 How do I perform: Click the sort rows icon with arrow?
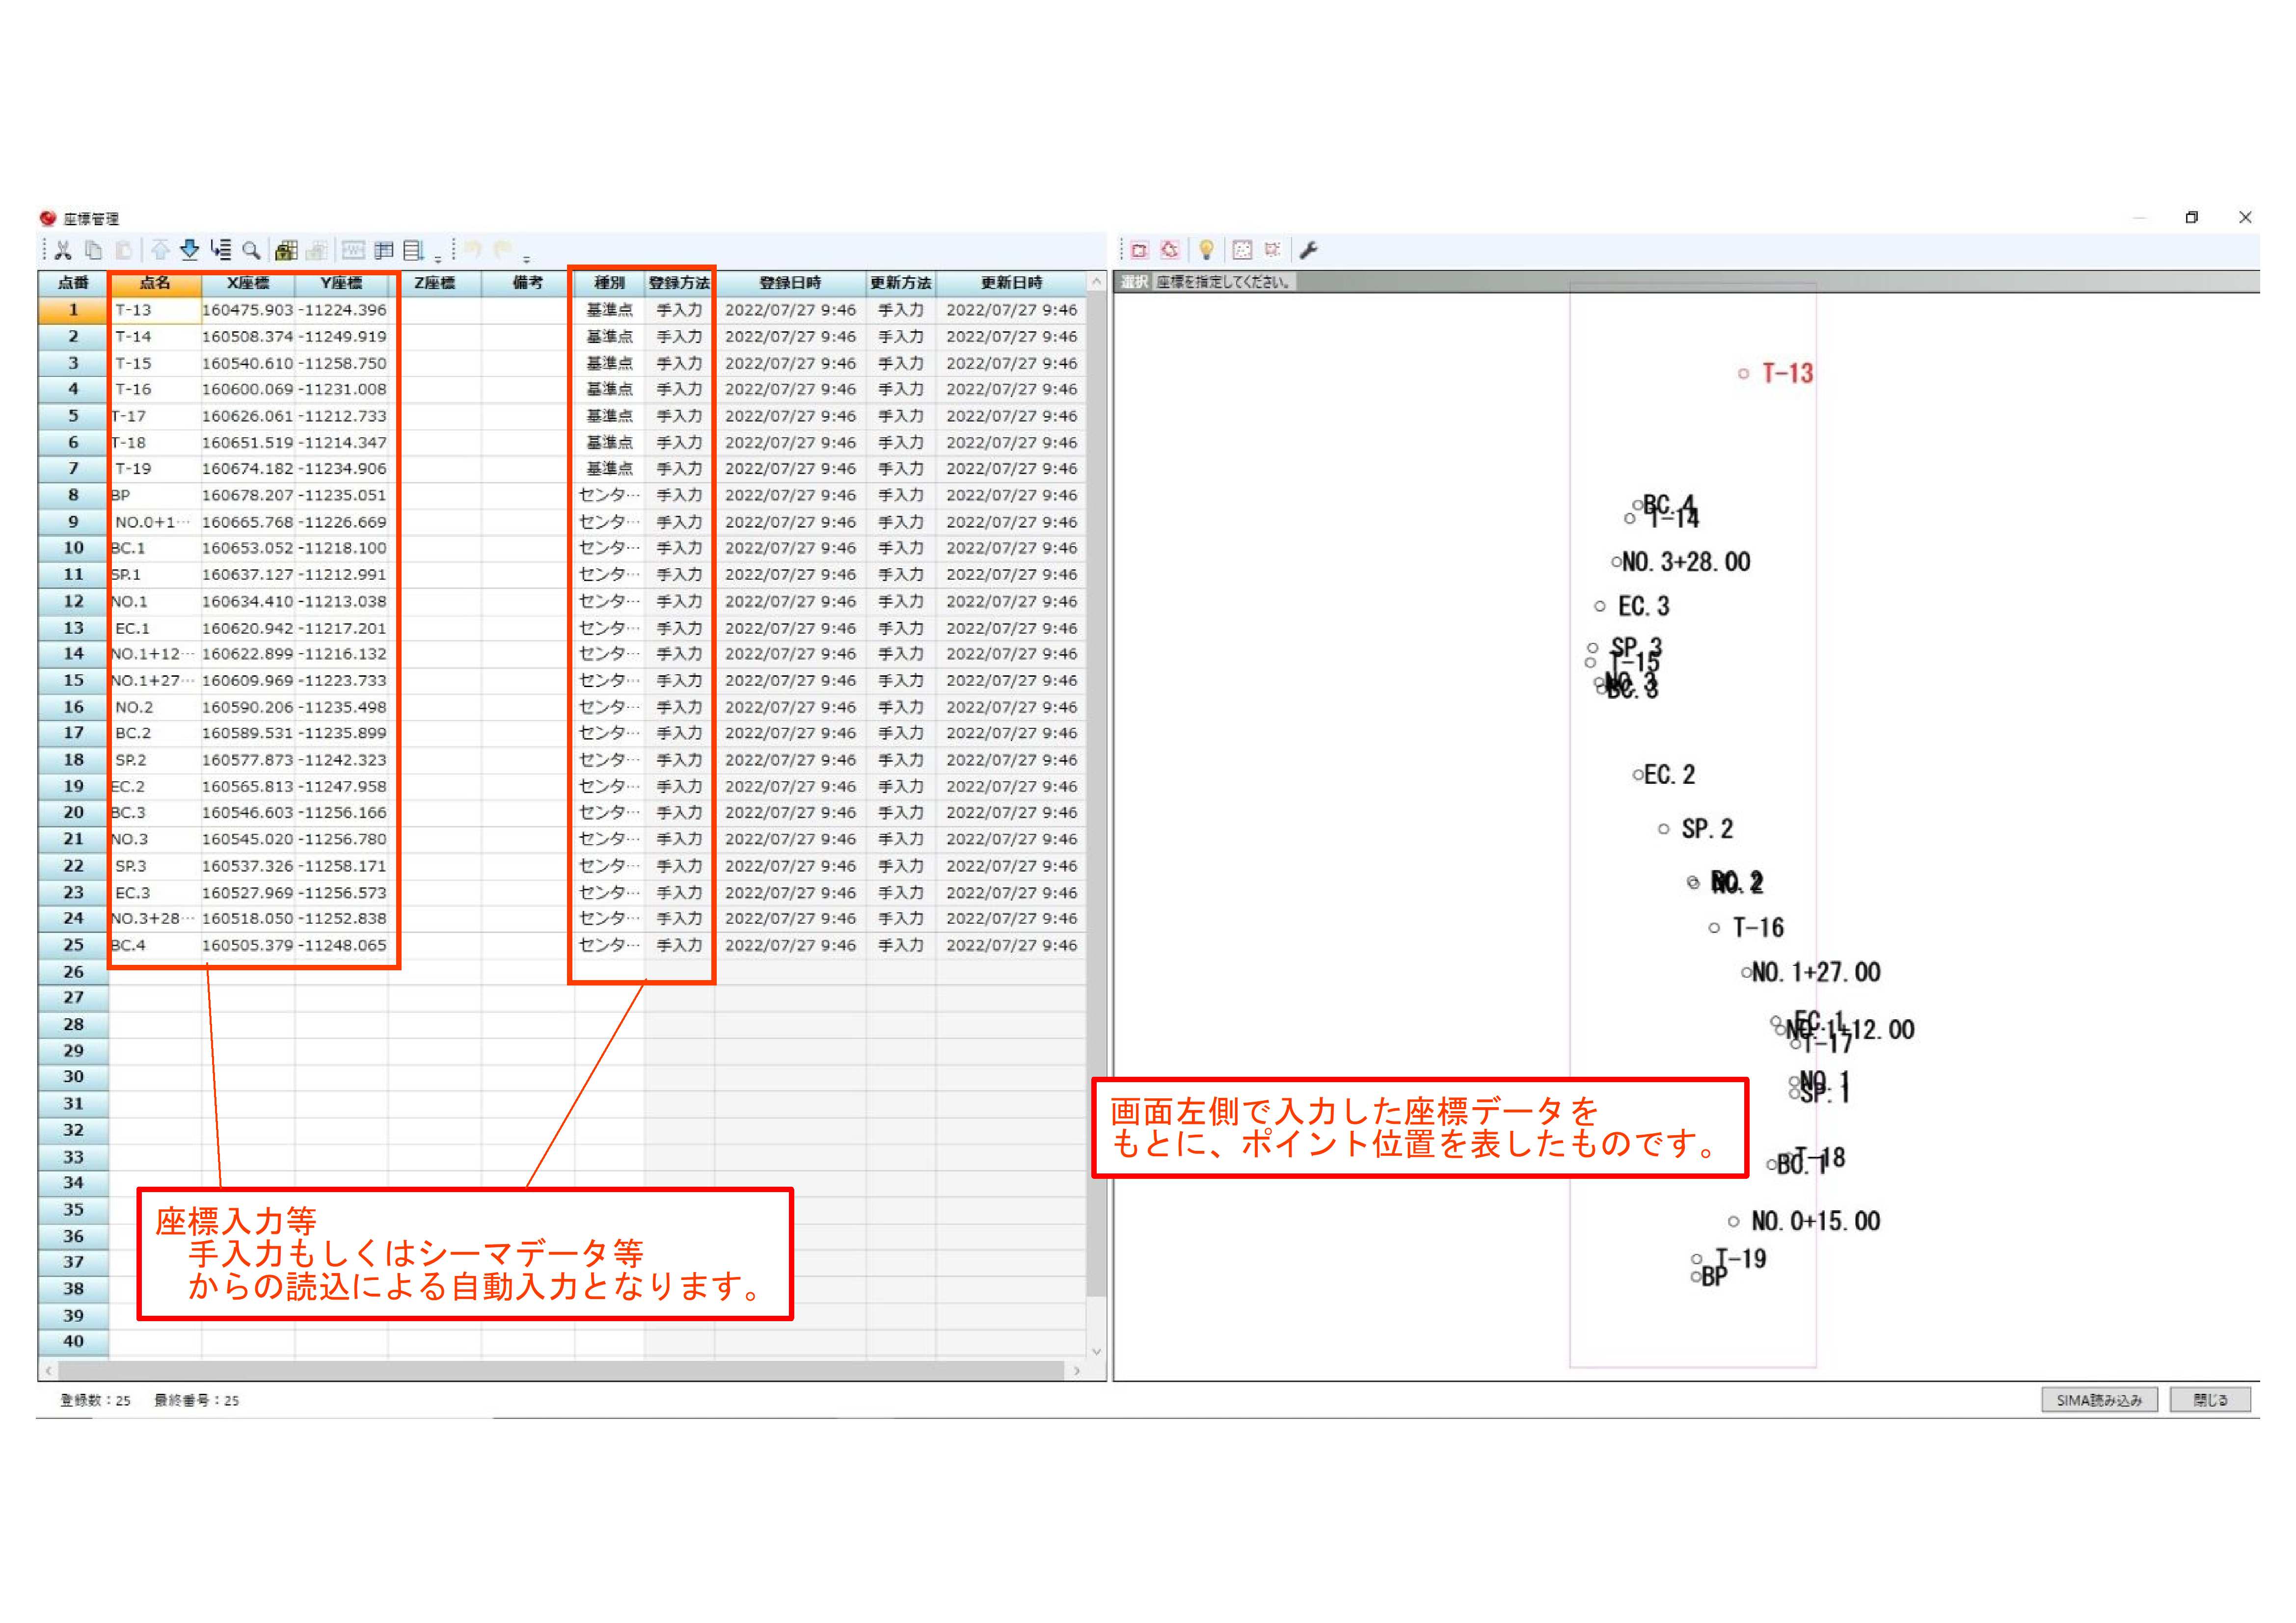[x=221, y=250]
